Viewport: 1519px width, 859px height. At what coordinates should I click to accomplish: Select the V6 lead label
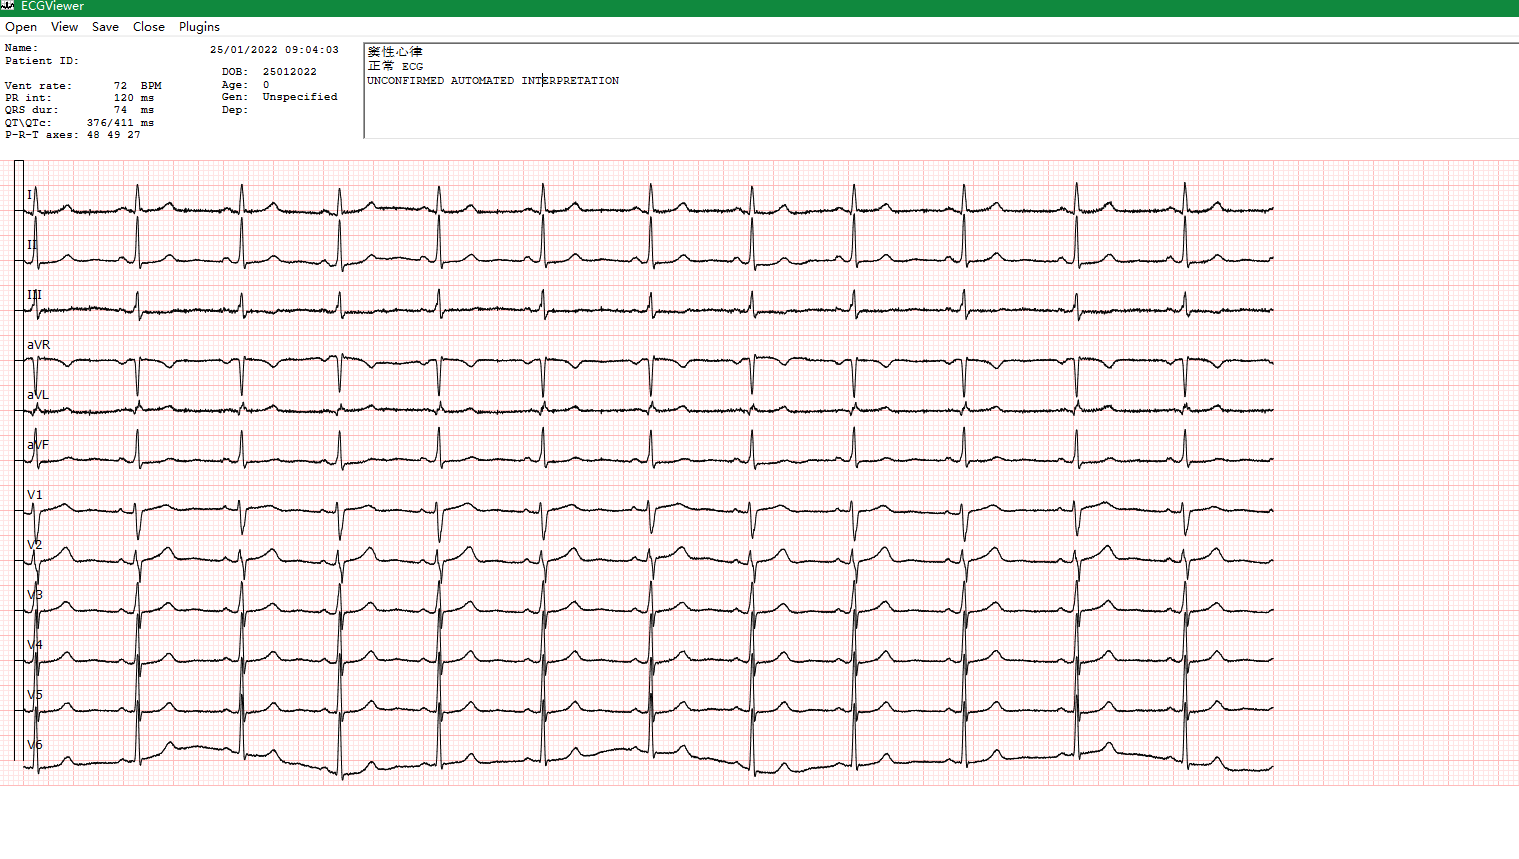pos(34,743)
